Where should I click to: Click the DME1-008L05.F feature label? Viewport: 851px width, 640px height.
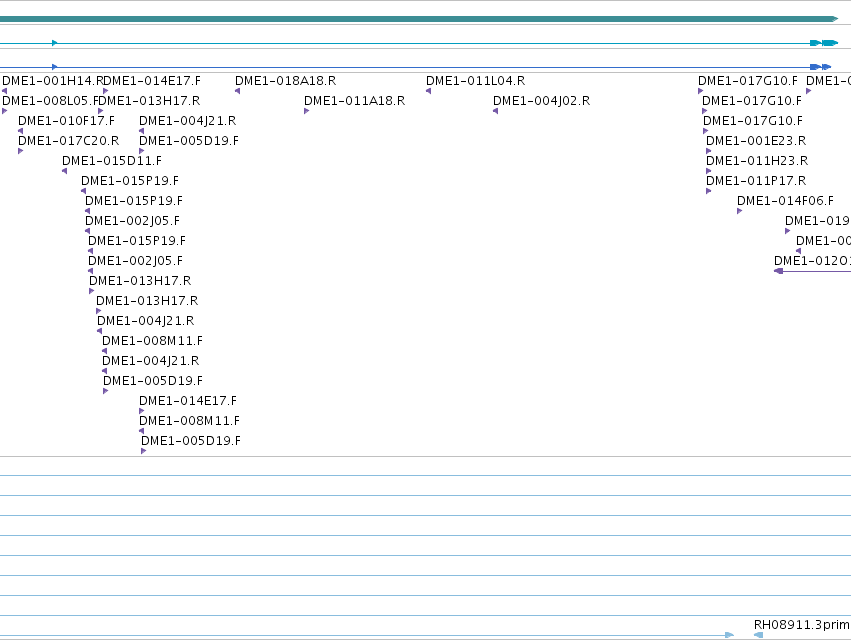[x=51, y=101]
